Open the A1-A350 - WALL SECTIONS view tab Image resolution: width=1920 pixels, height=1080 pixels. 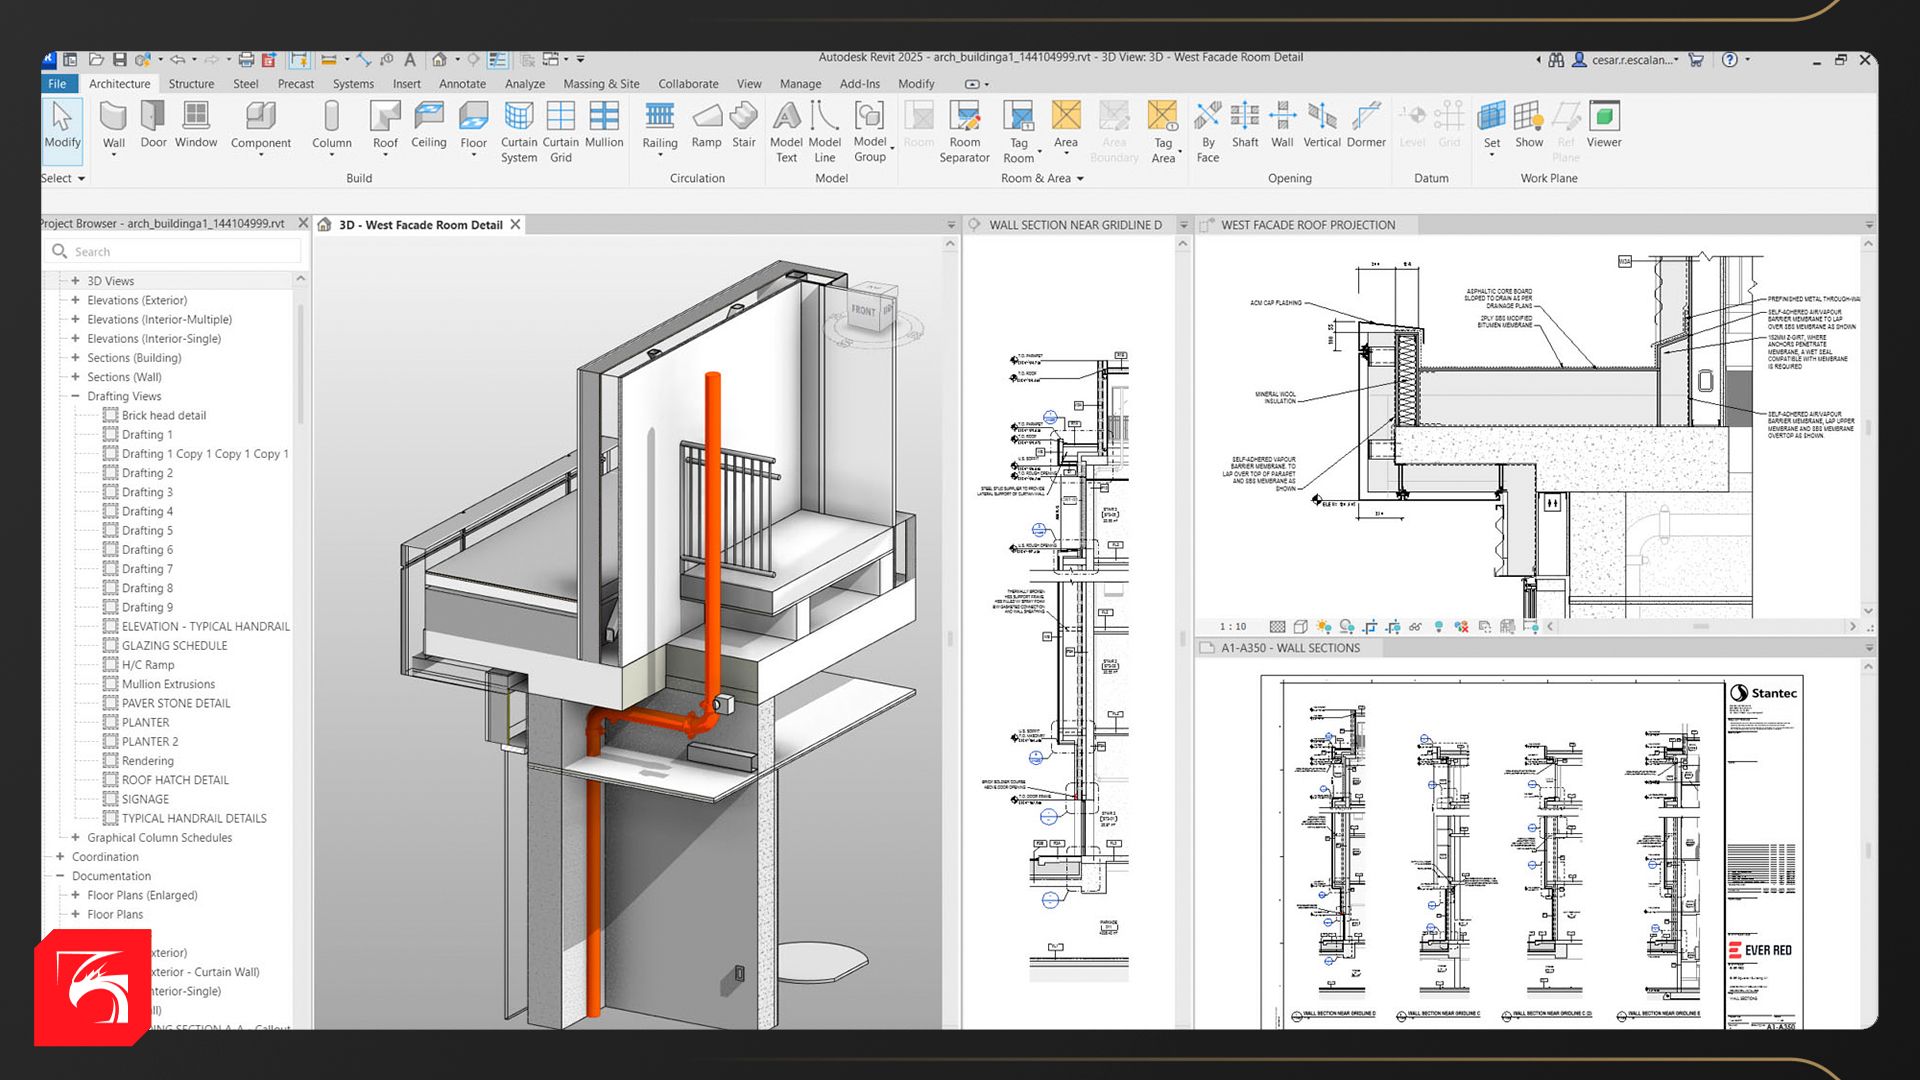pyautogui.click(x=1290, y=648)
